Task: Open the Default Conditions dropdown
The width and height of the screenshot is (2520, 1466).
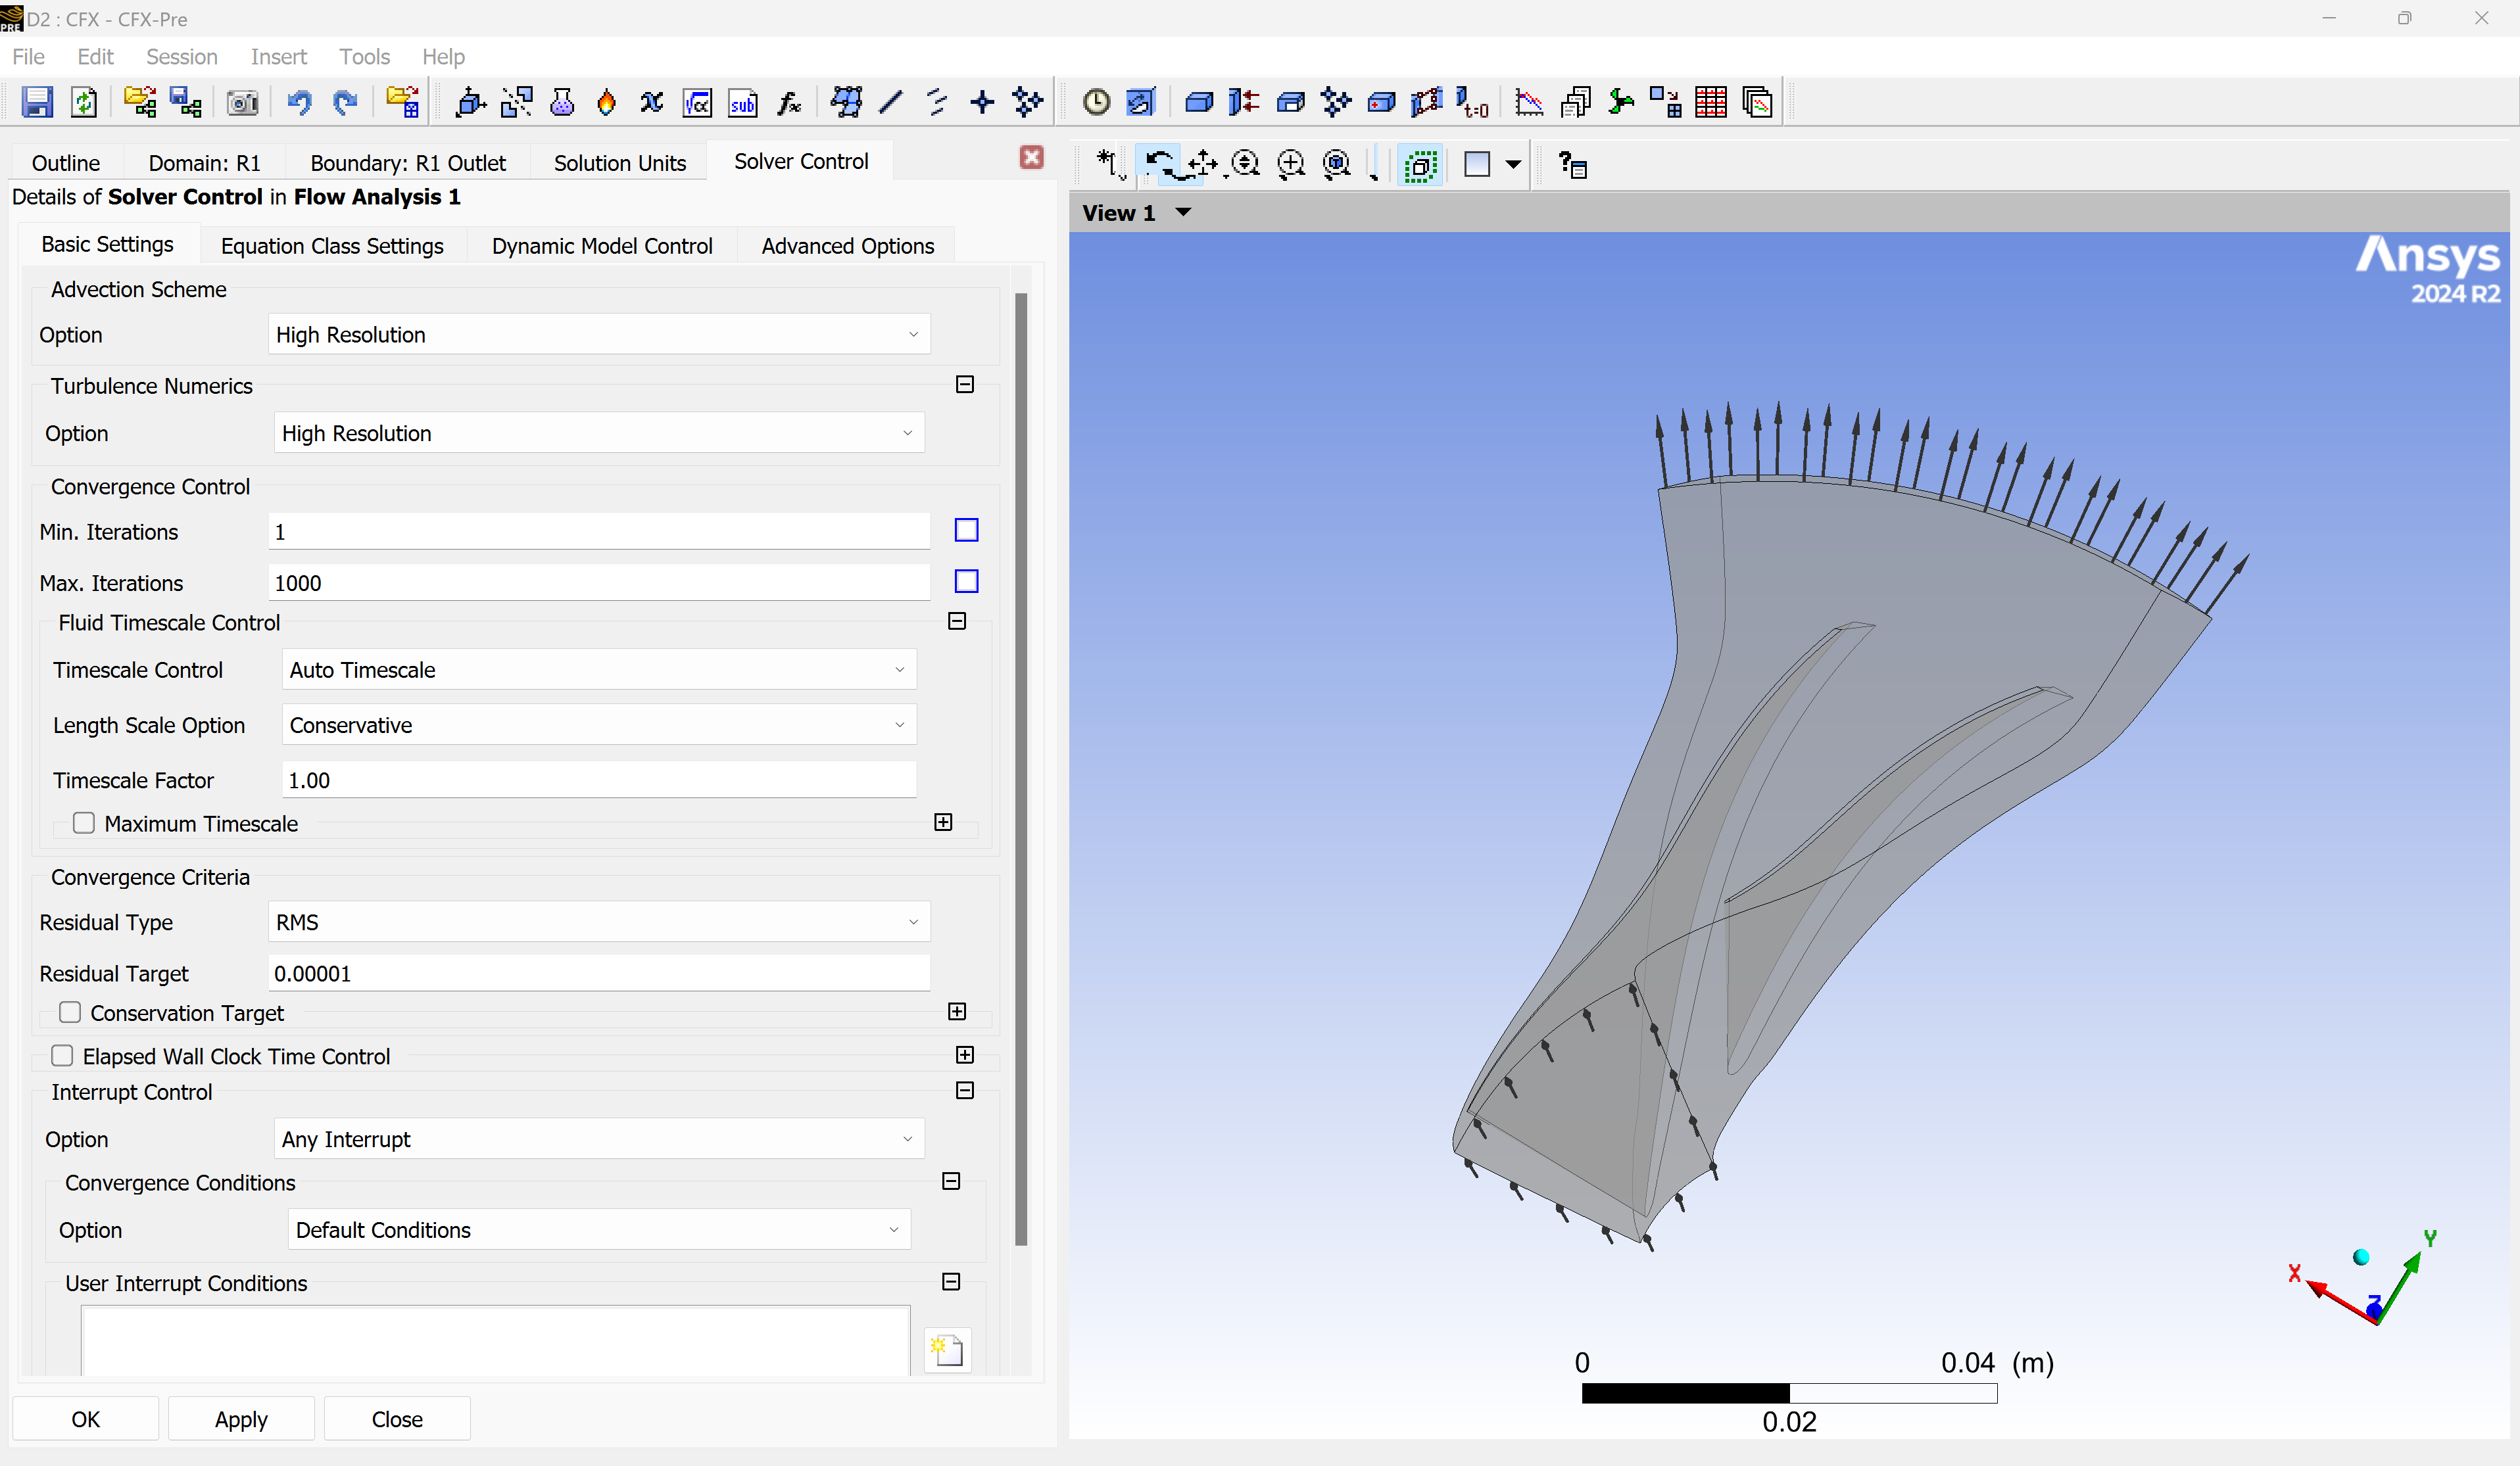Action: [599, 1230]
